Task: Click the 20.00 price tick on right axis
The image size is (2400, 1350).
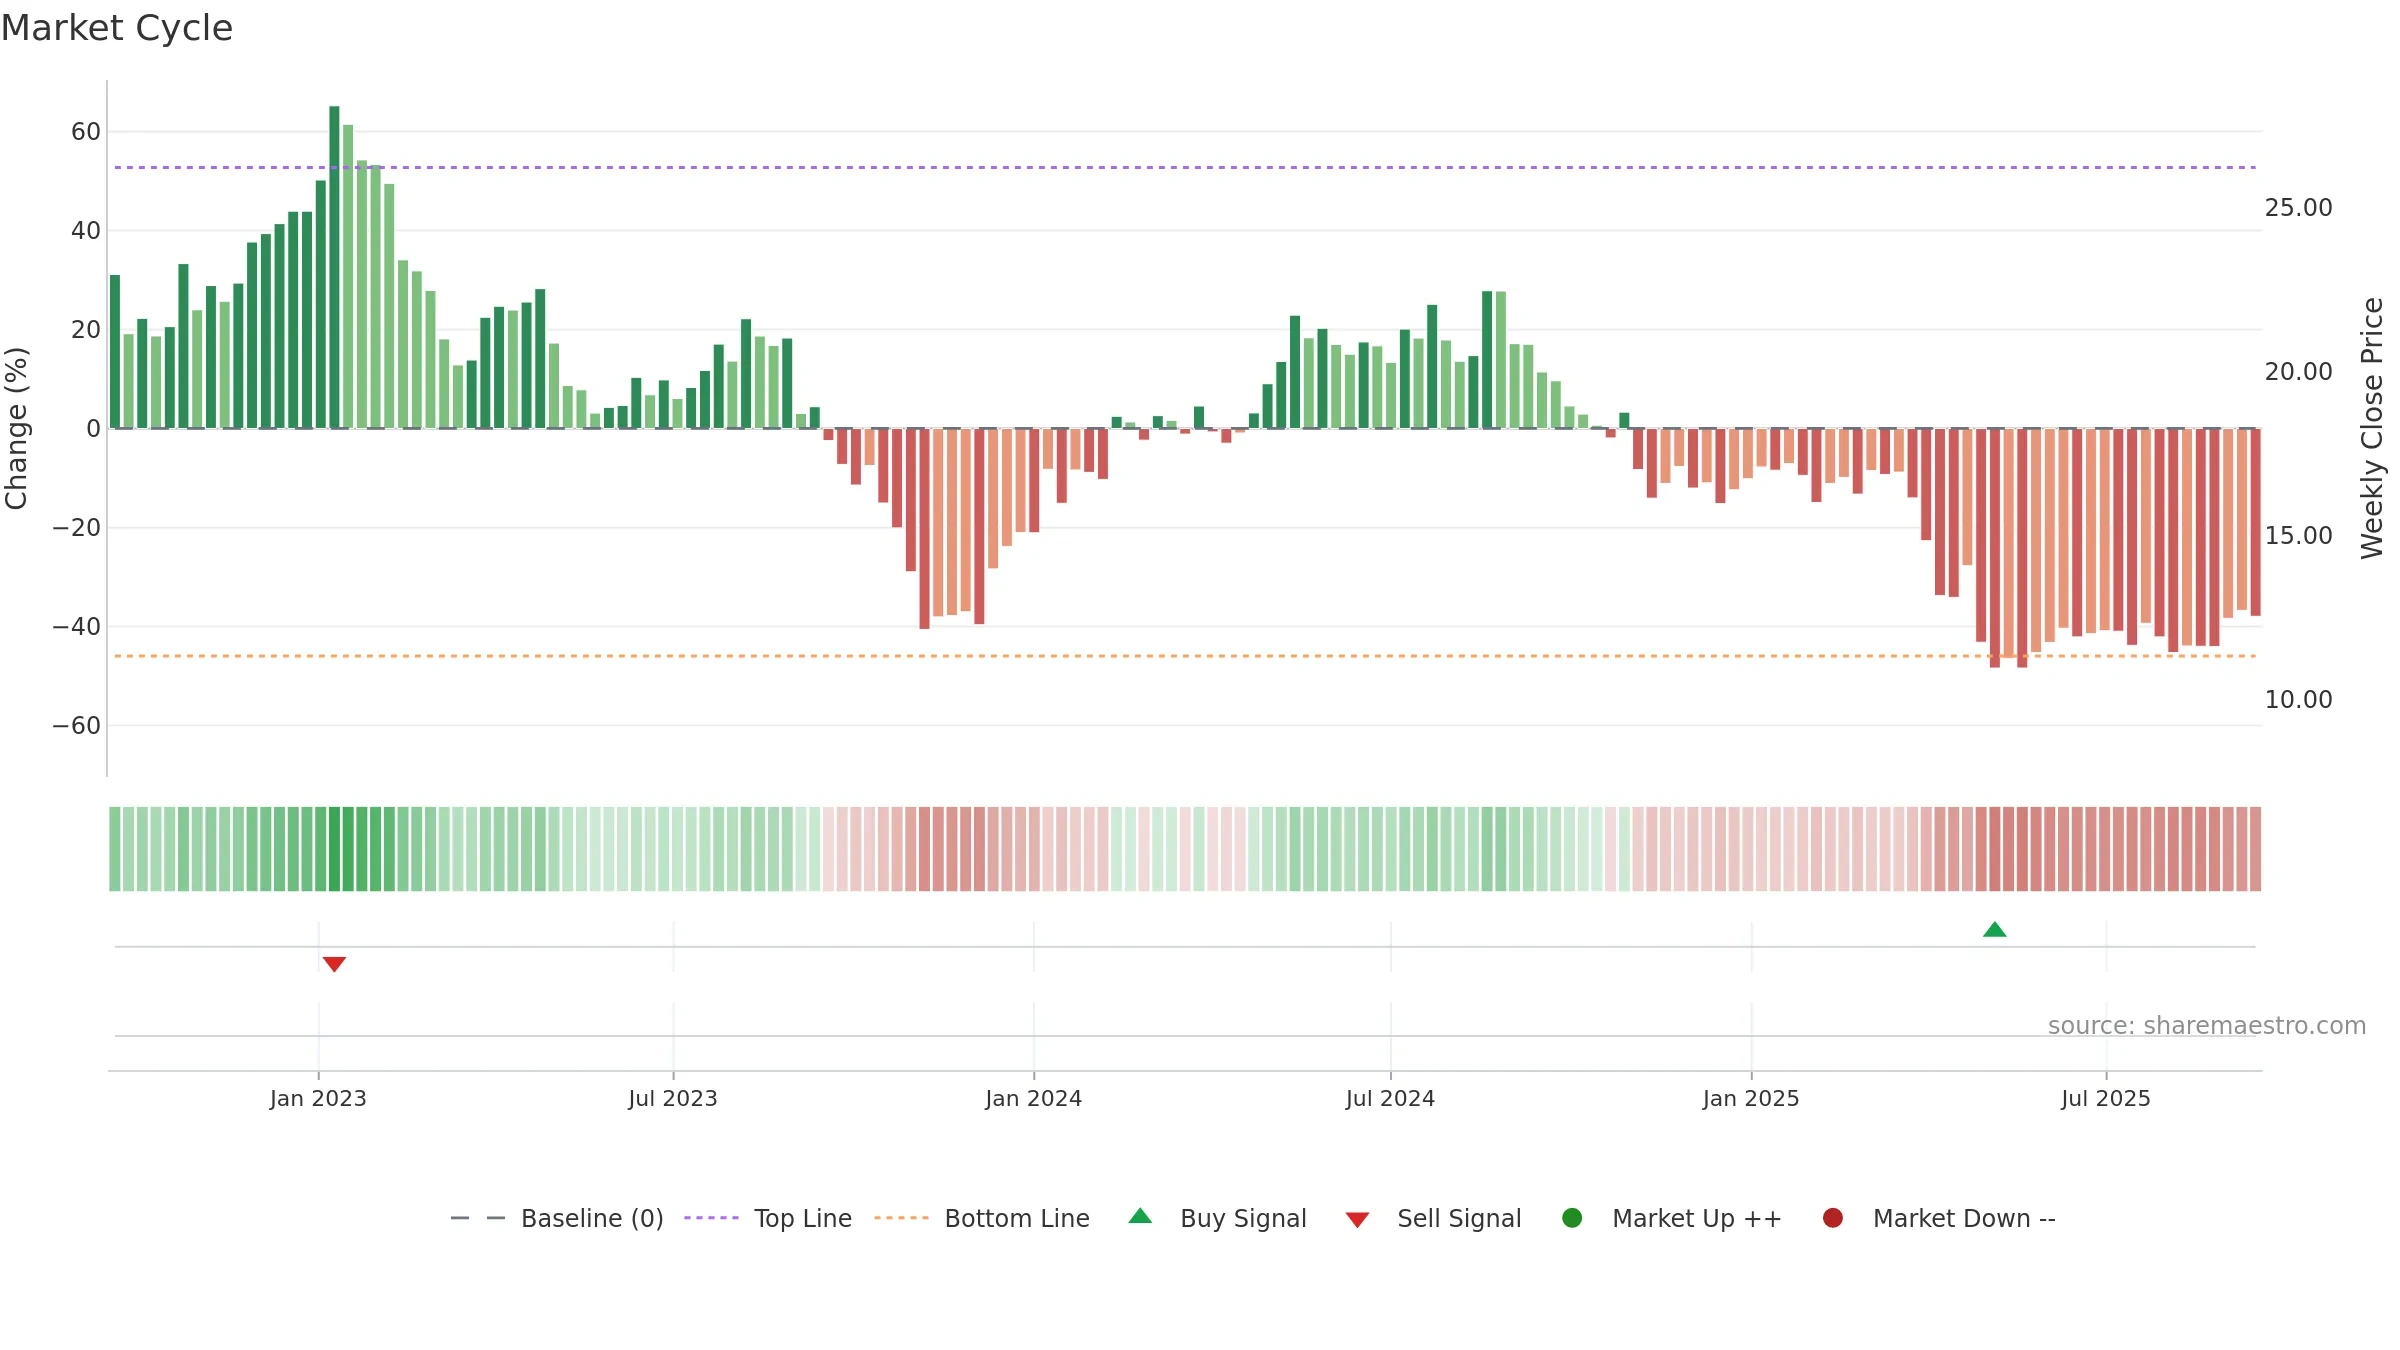Action: point(2298,372)
